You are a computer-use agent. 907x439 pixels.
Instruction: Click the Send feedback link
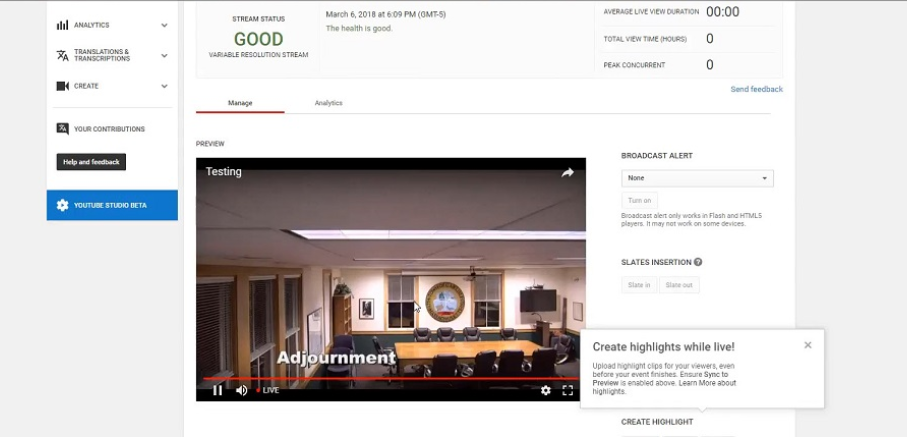click(756, 89)
